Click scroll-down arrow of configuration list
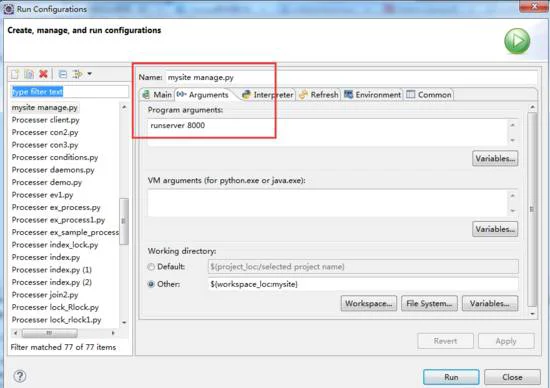The width and height of the screenshot is (550, 388). (x=124, y=322)
